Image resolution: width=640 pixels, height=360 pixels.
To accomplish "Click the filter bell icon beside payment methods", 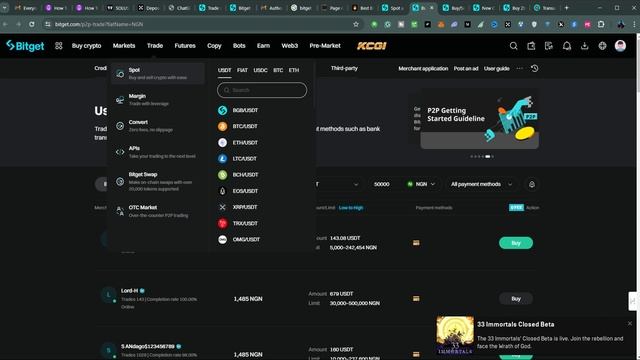I will click(x=532, y=184).
